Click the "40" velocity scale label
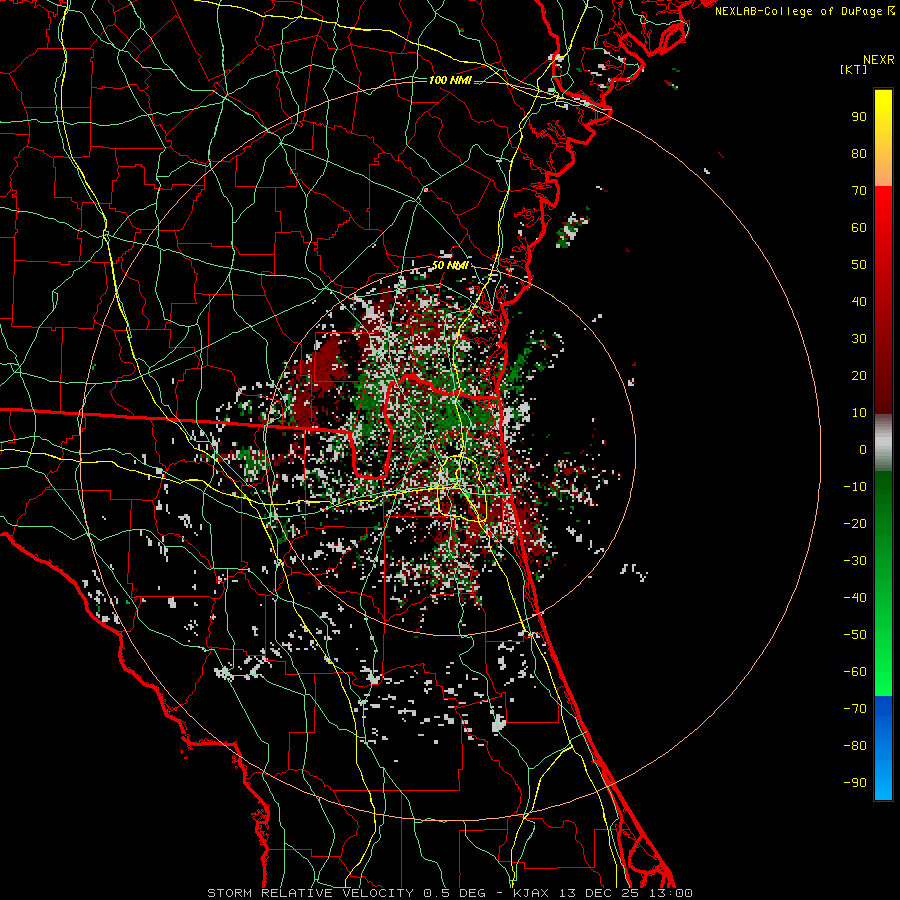Viewport: 900px width, 900px height. (x=859, y=302)
